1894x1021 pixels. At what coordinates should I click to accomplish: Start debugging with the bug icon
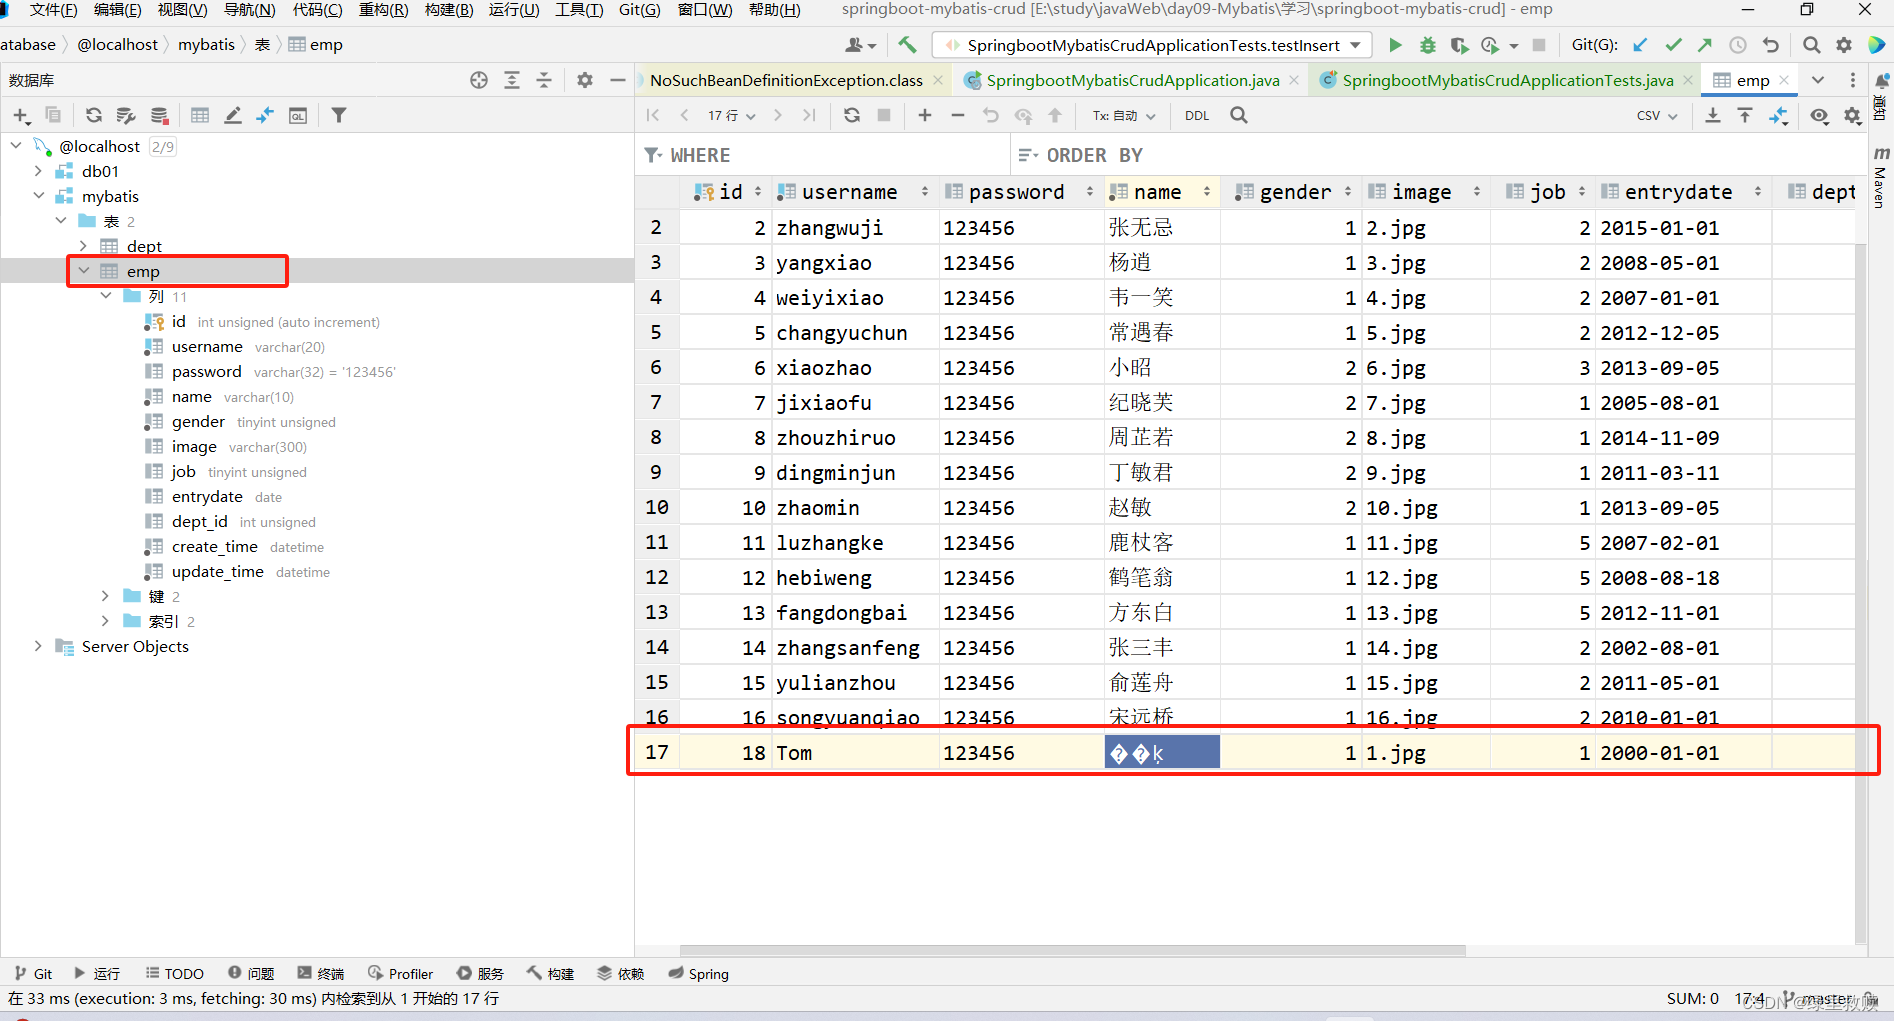click(1427, 44)
